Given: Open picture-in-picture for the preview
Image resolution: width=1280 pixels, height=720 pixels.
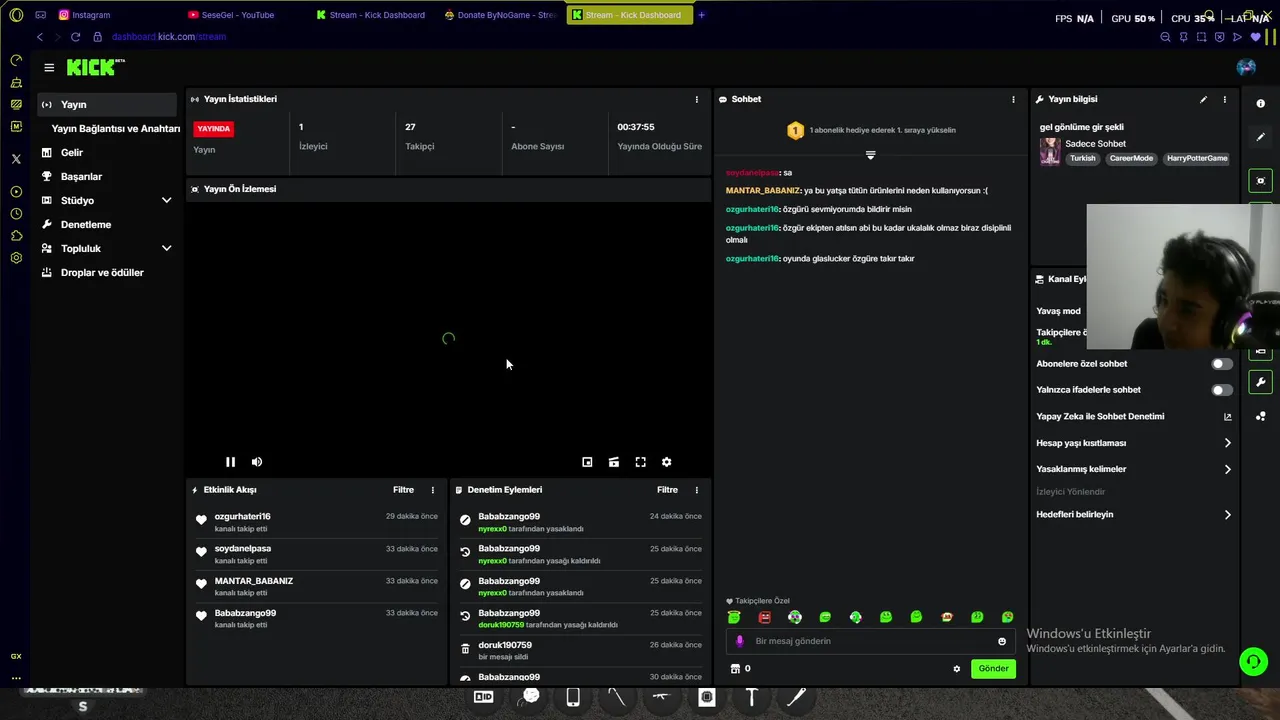Looking at the screenshot, I should (587, 462).
